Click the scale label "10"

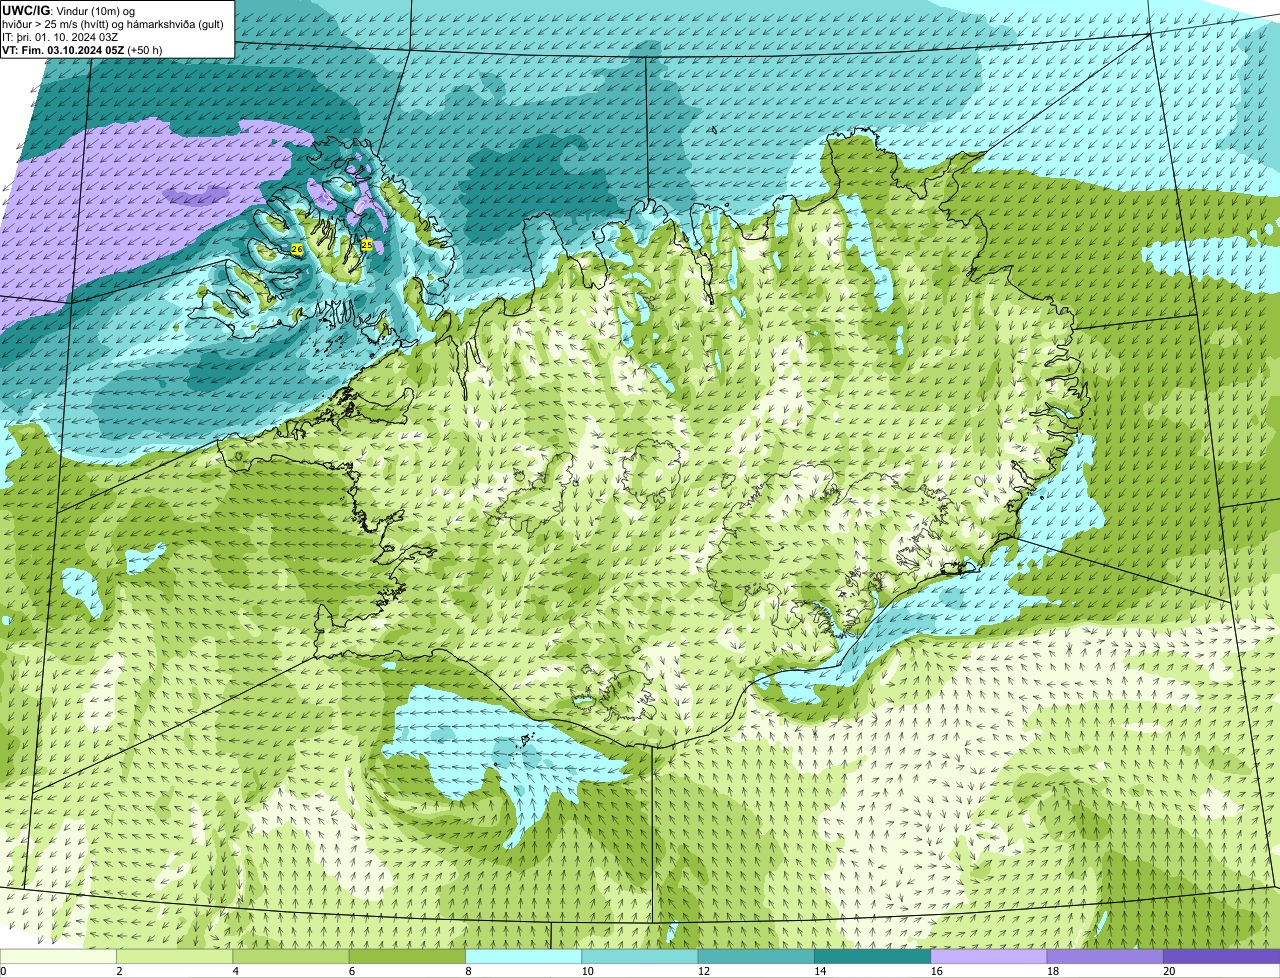tap(587, 971)
